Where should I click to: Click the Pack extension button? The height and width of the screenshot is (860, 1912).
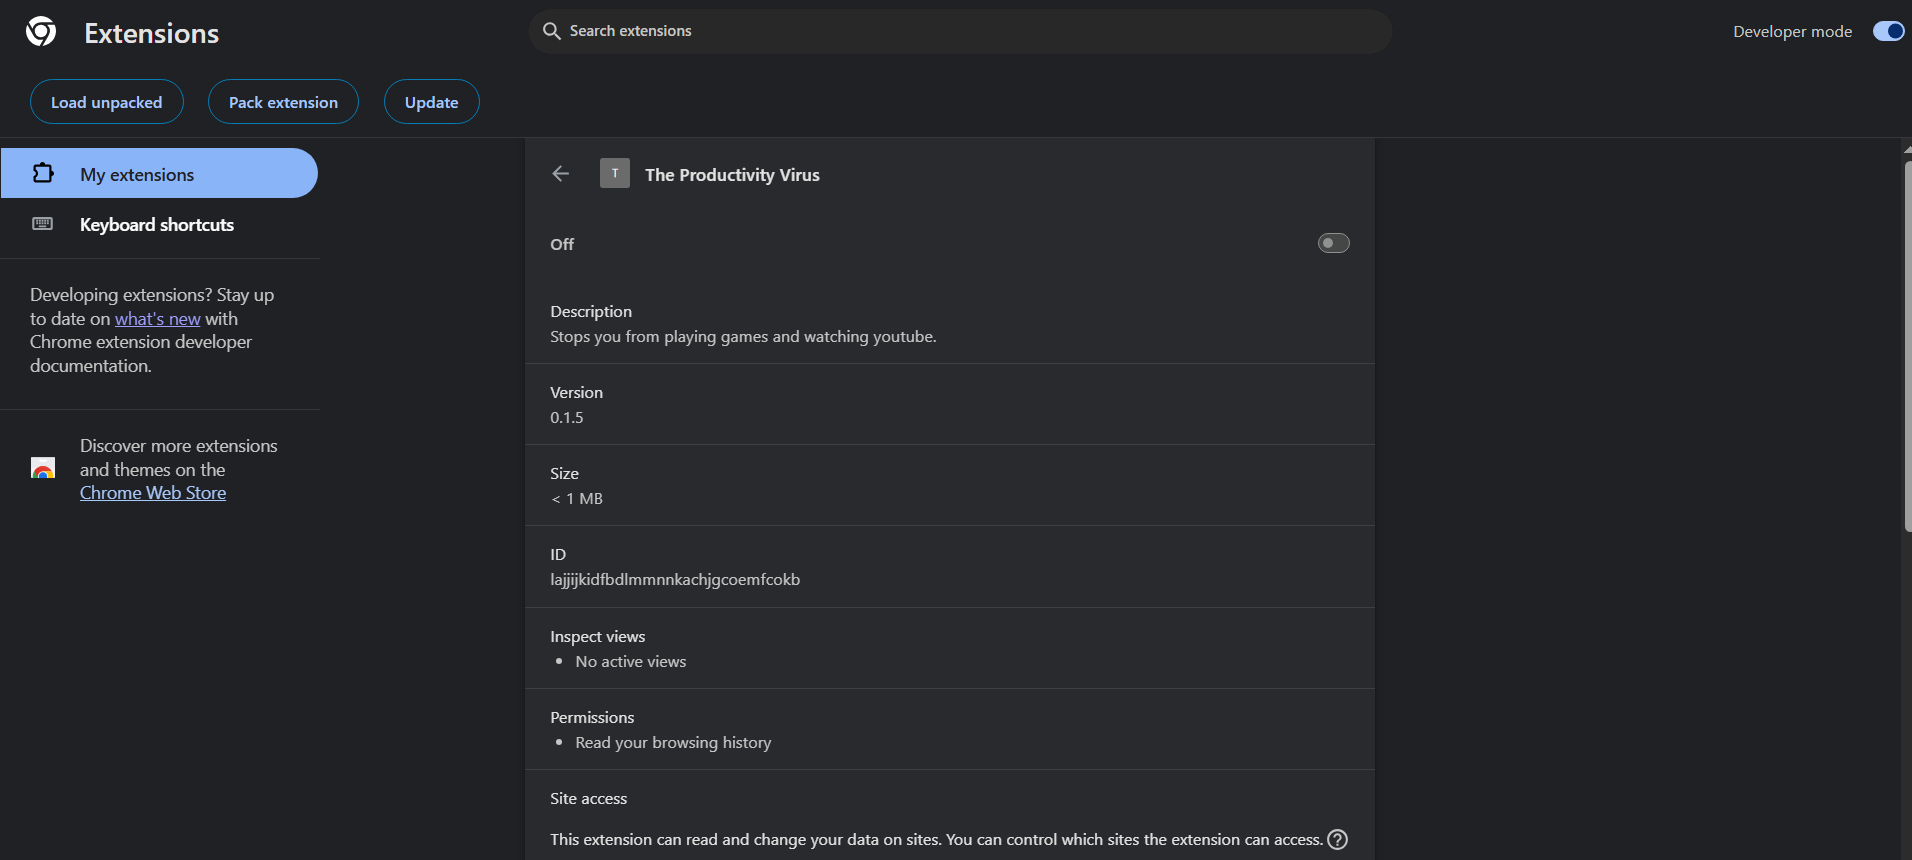click(x=283, y=102)
